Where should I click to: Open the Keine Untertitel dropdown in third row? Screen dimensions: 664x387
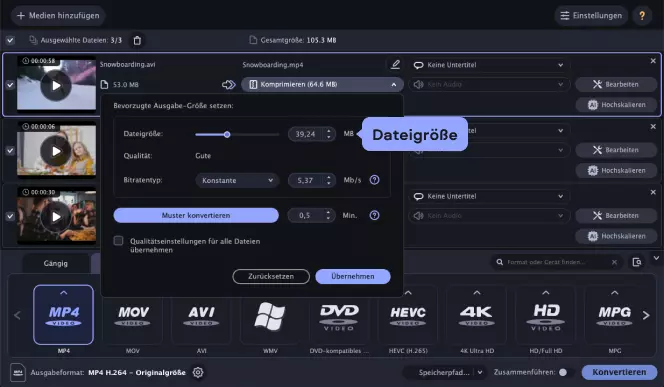coord(489,196)
